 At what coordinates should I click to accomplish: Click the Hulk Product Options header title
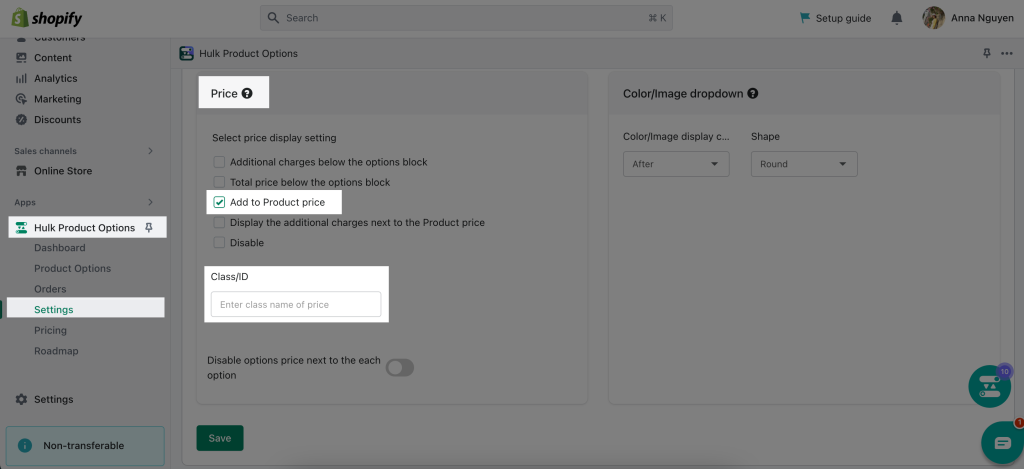[248, 54]
